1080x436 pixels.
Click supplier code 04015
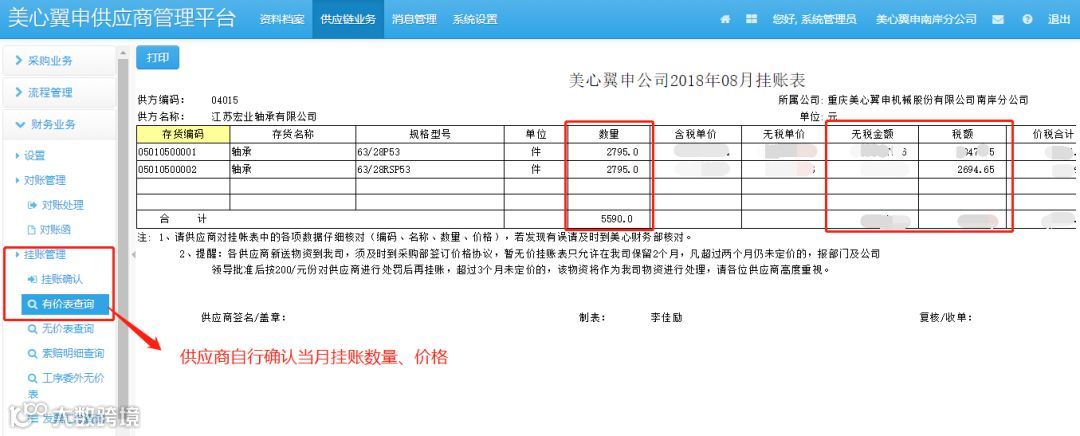[225, 101]
